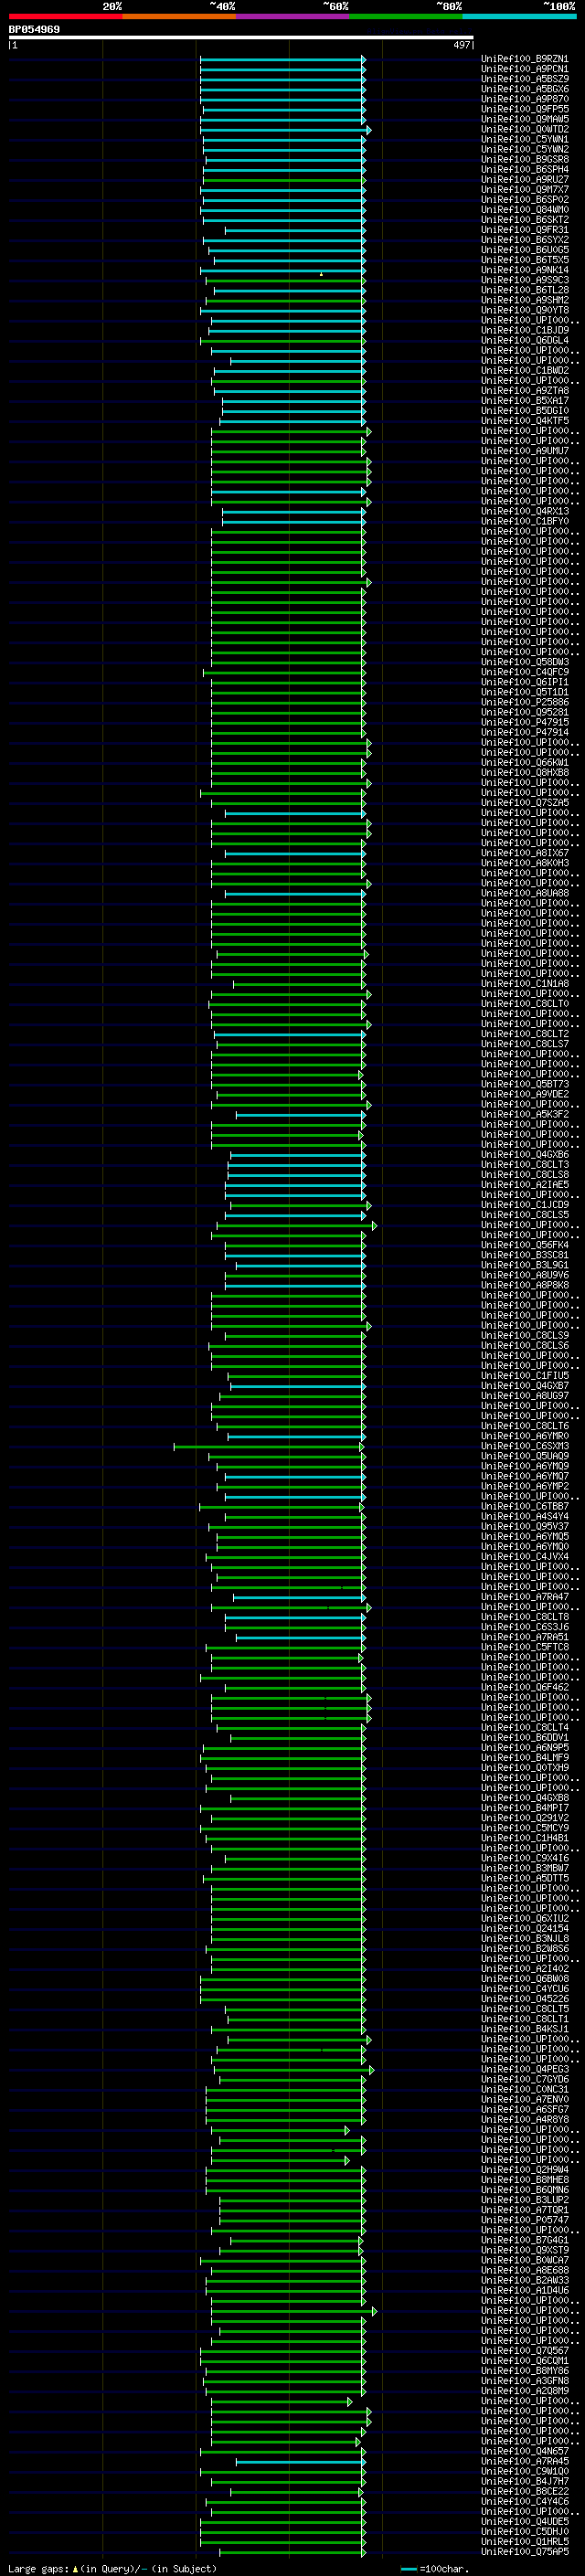Select hit UniRef100_A9RU27

point(524,179)
